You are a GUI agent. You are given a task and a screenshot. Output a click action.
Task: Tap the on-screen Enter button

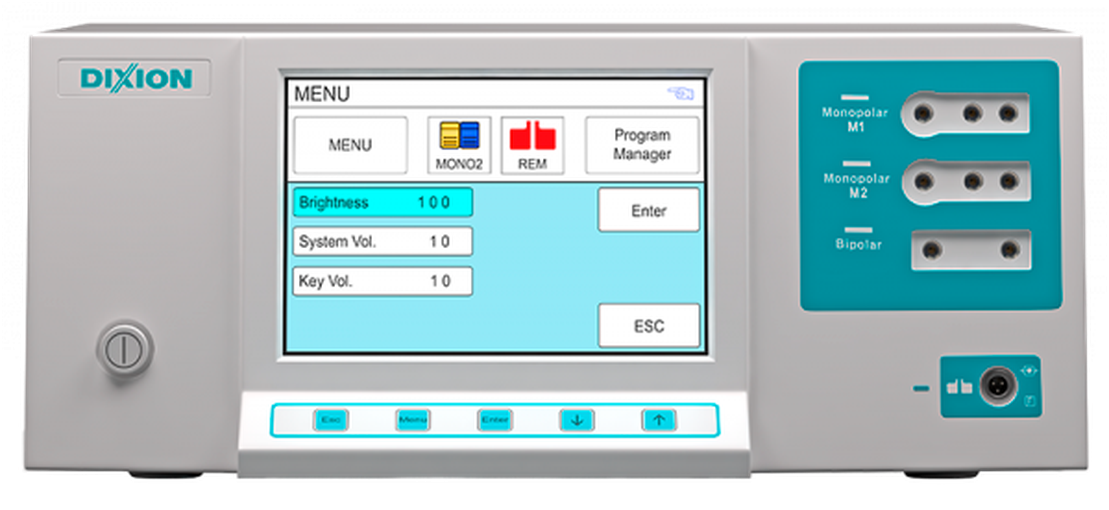(648, 211)
